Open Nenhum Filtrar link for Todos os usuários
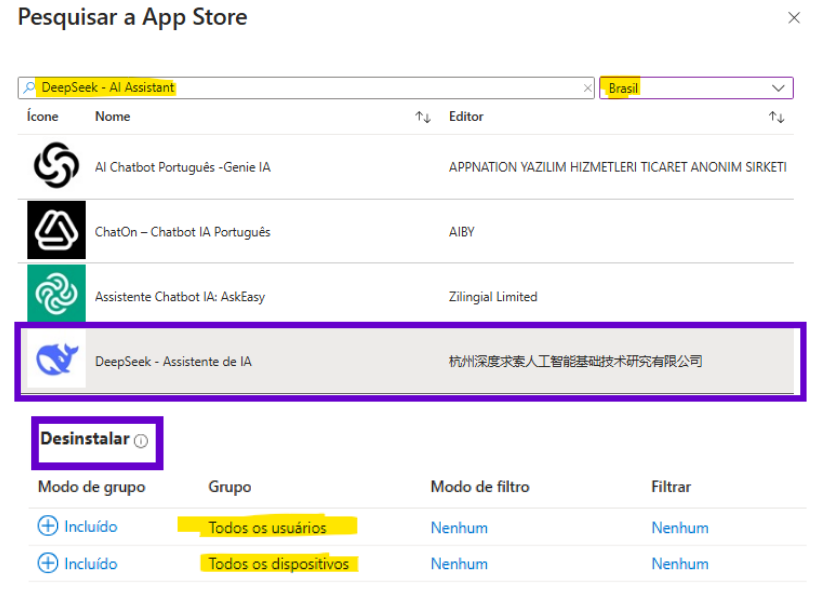The height and width of the screenshot is (597, 834). pyautogui.click(x=680, y=528)
